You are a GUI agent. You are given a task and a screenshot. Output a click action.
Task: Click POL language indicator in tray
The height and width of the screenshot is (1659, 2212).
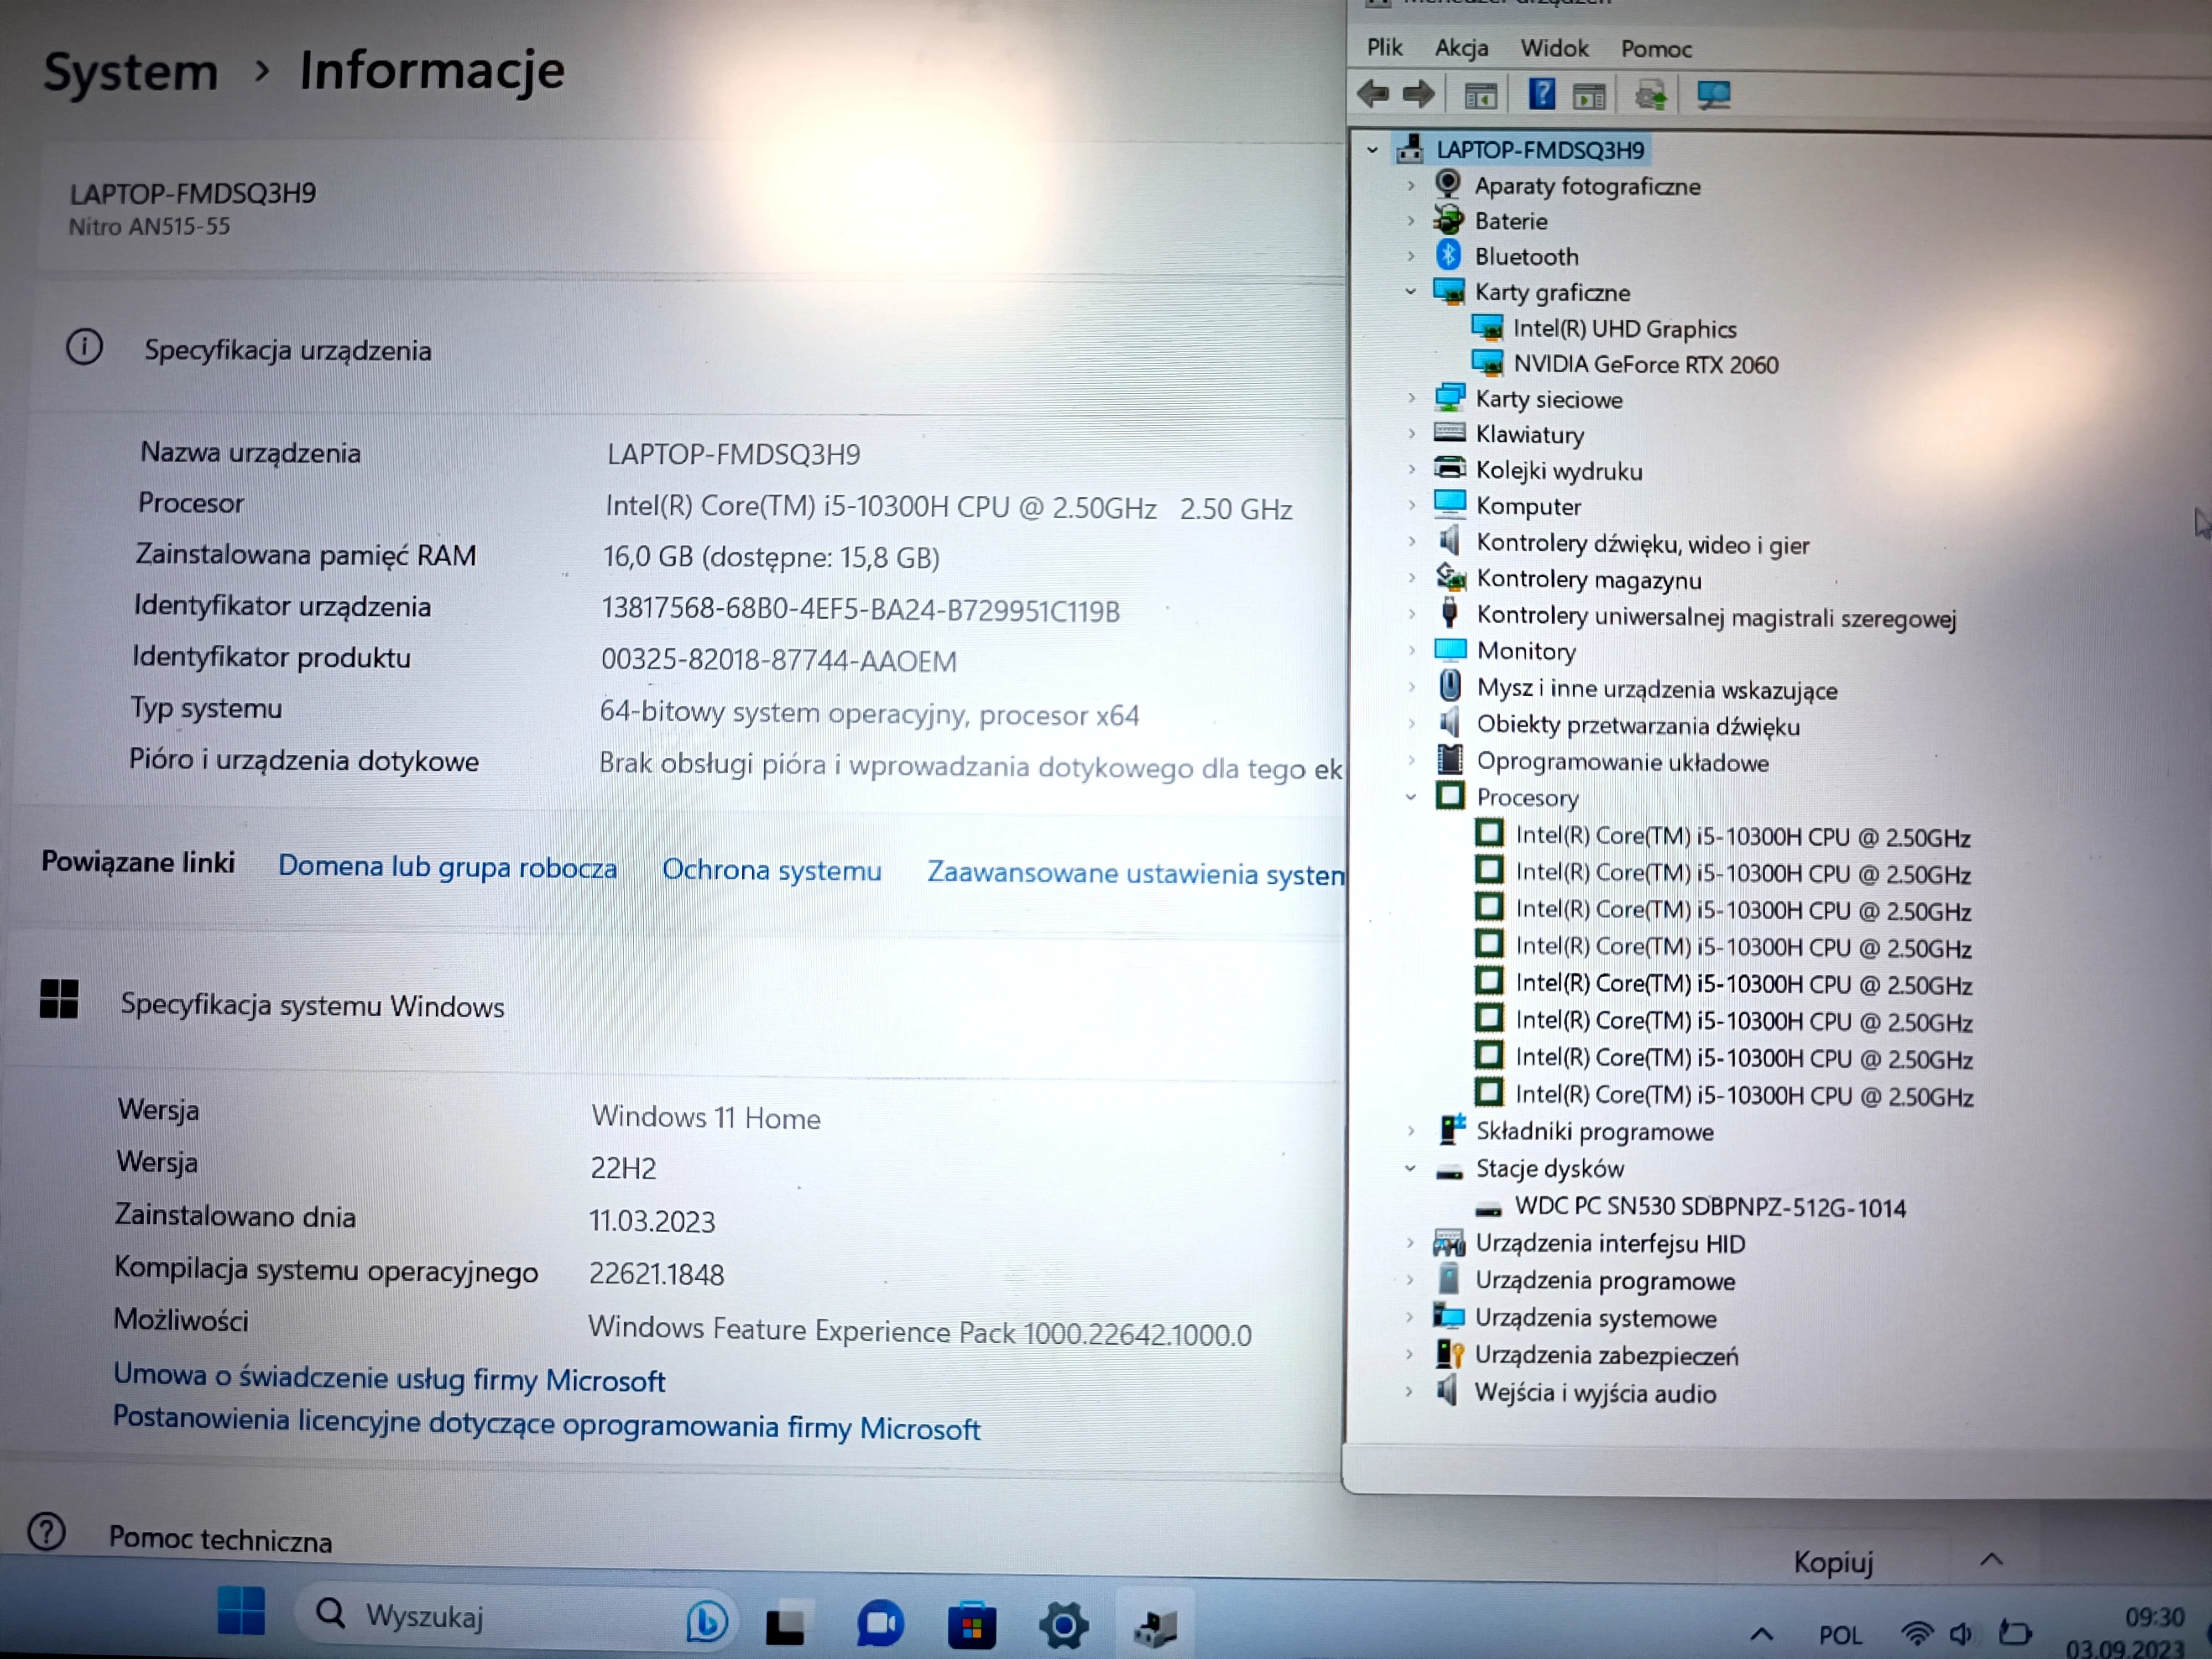[1840, 1635]
